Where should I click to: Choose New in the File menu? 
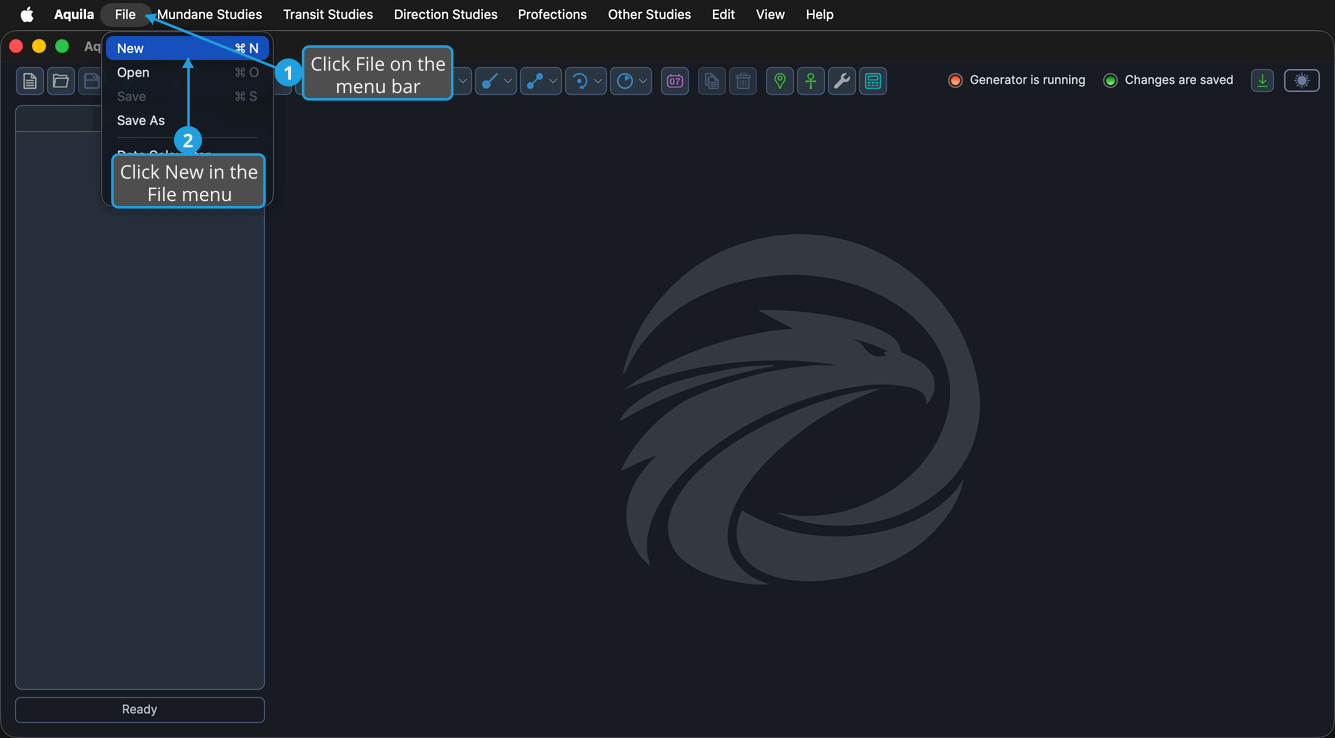tap(187, 48)
